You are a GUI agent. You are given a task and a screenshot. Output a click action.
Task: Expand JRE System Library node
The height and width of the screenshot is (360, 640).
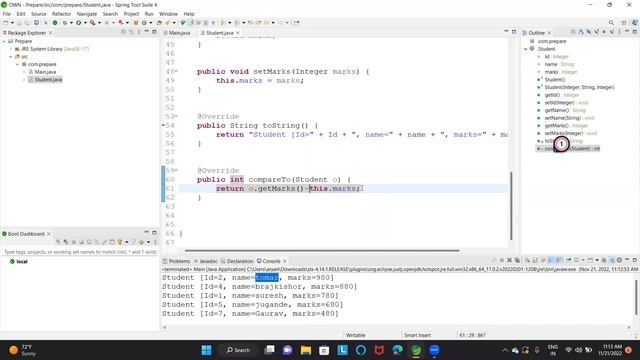(x=11, y=49)
